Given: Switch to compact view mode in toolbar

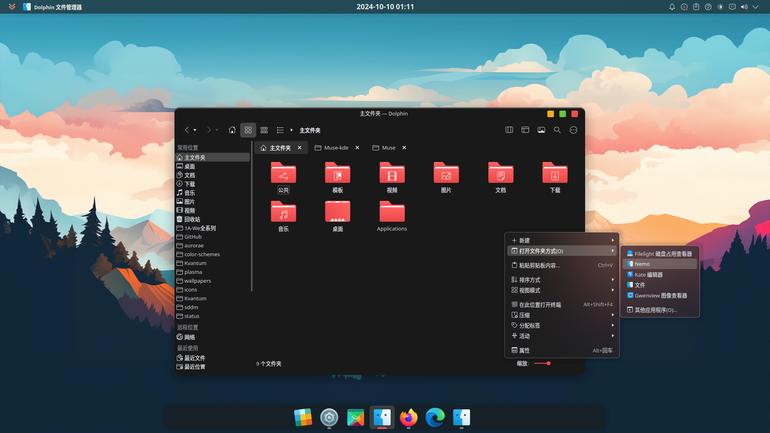Looking at the screenshot, I should (264, 130).
